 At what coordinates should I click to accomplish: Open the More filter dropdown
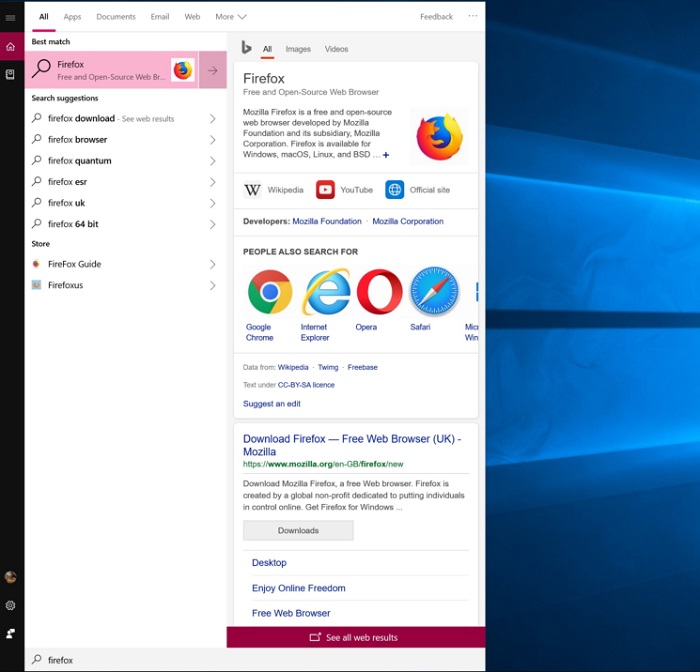pos(231,17)
